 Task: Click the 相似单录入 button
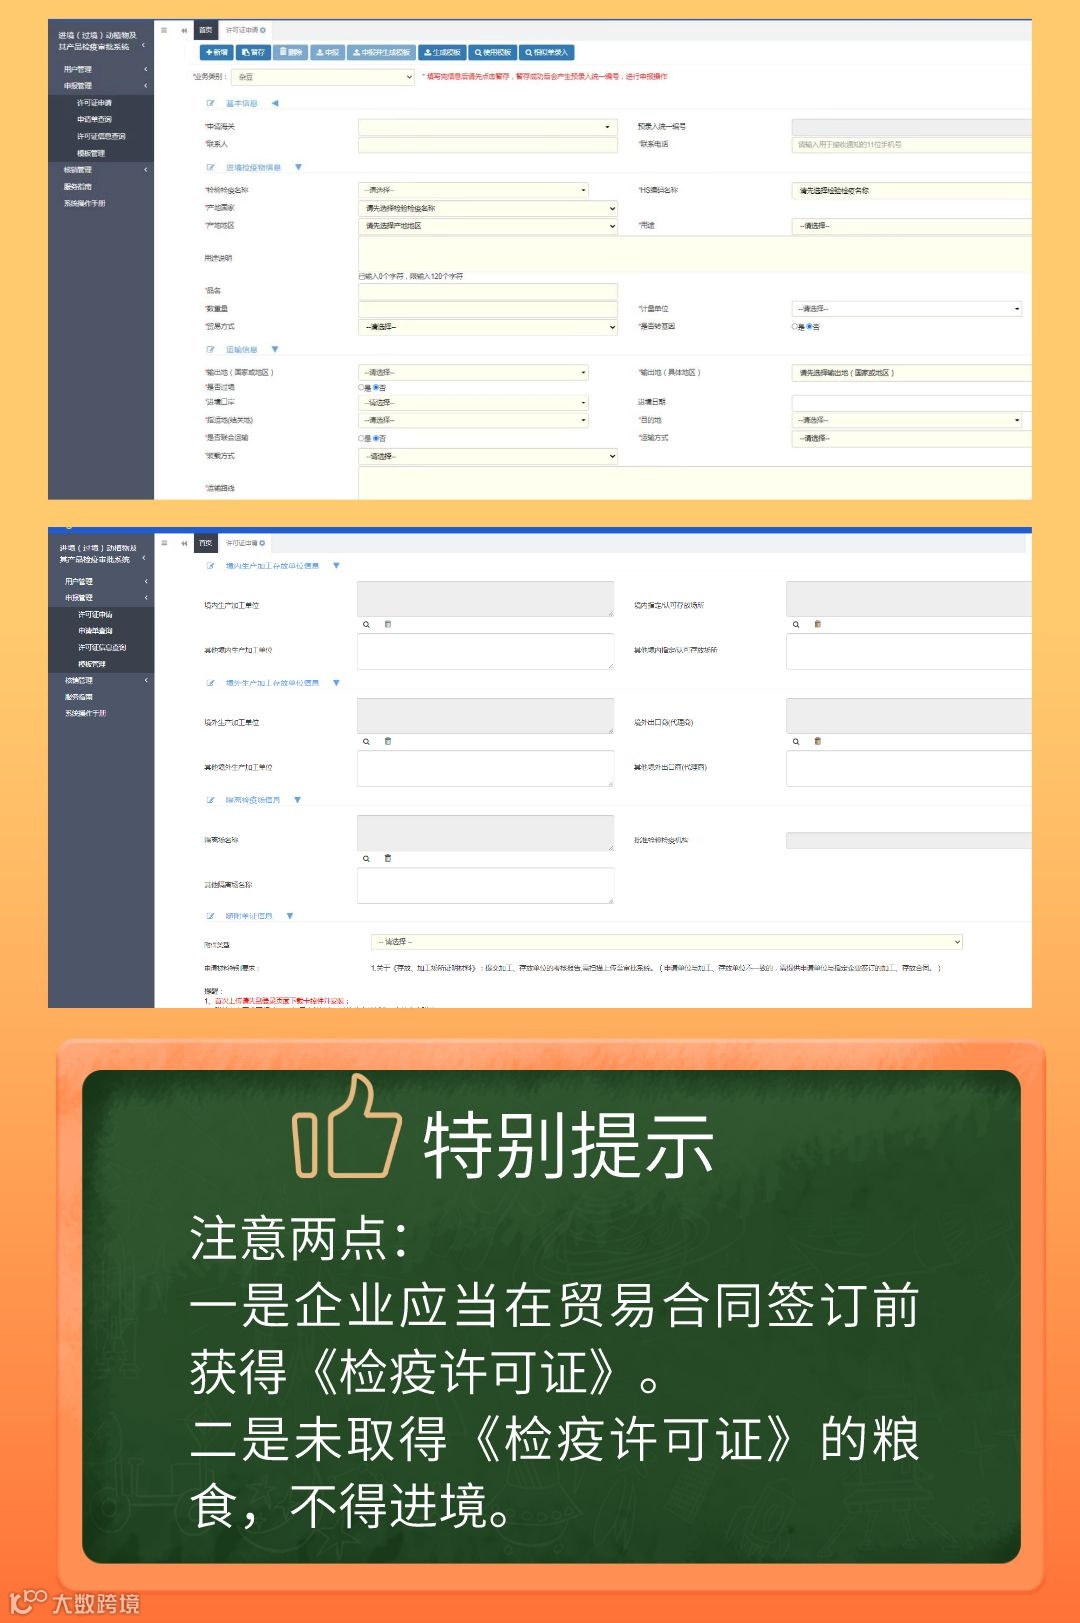pos(547,52)
